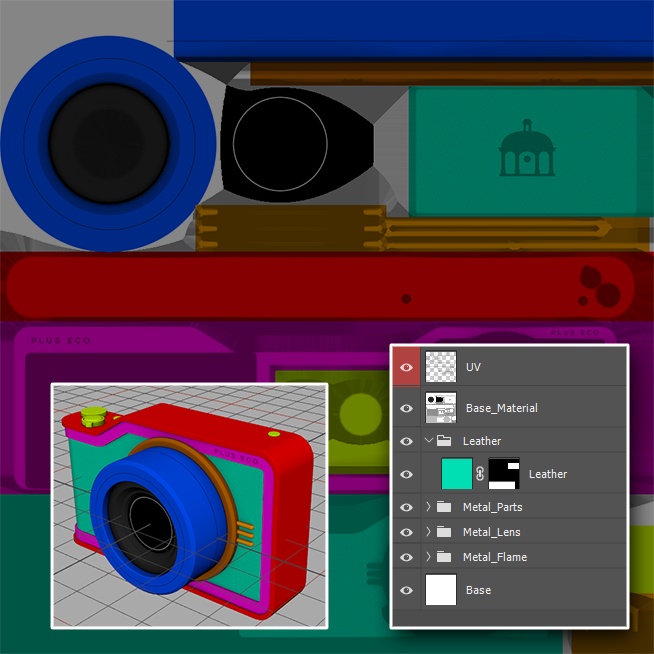The height and width of the screenshot is (654, 654).
Task: Hide the Metal_Lens group
Action: pos(406,532)
